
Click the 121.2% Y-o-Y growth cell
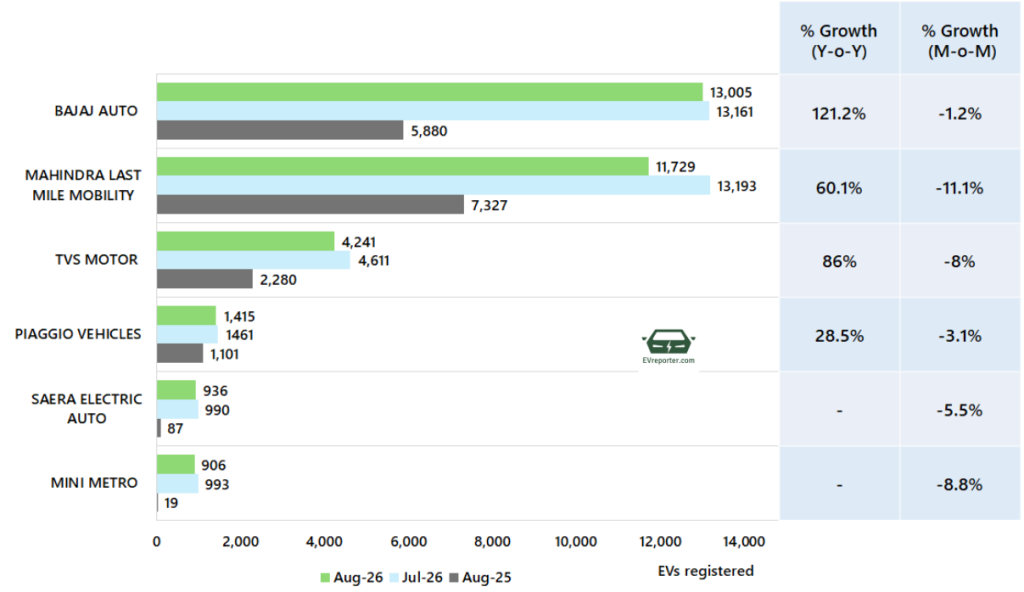pyautogui.click(x=839, y=114)
